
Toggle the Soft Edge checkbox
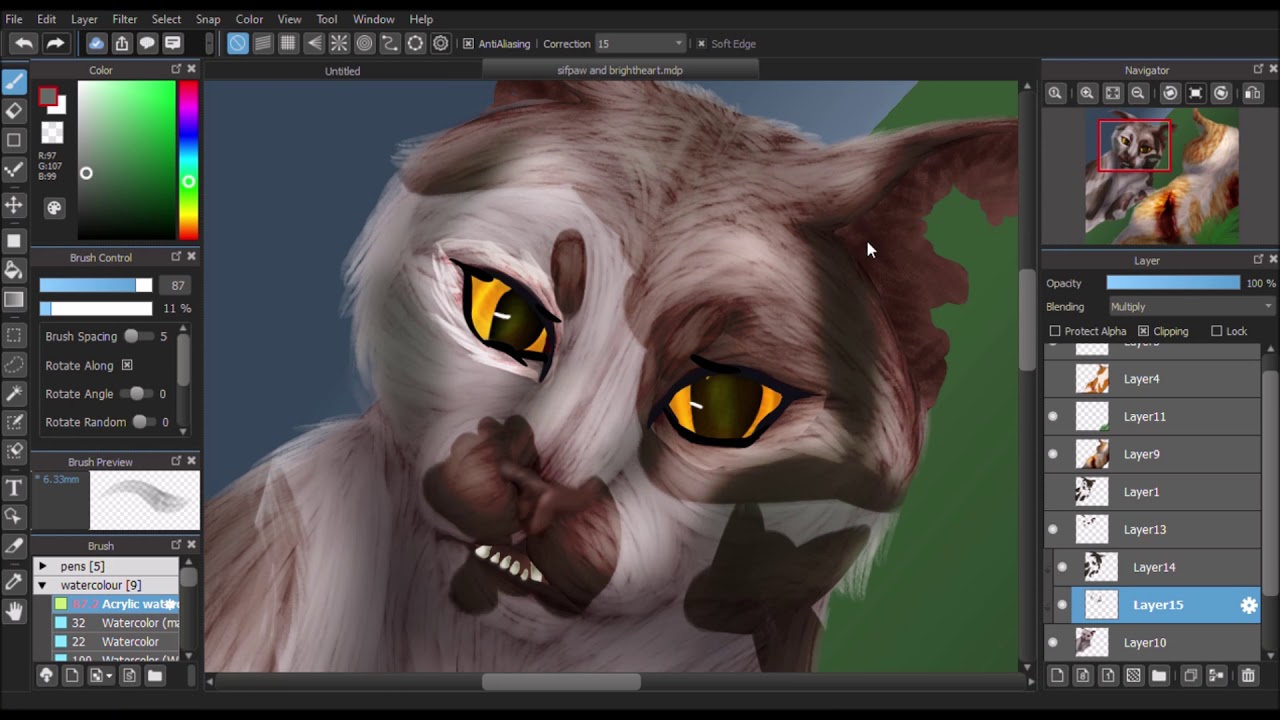tap(701, 44)
